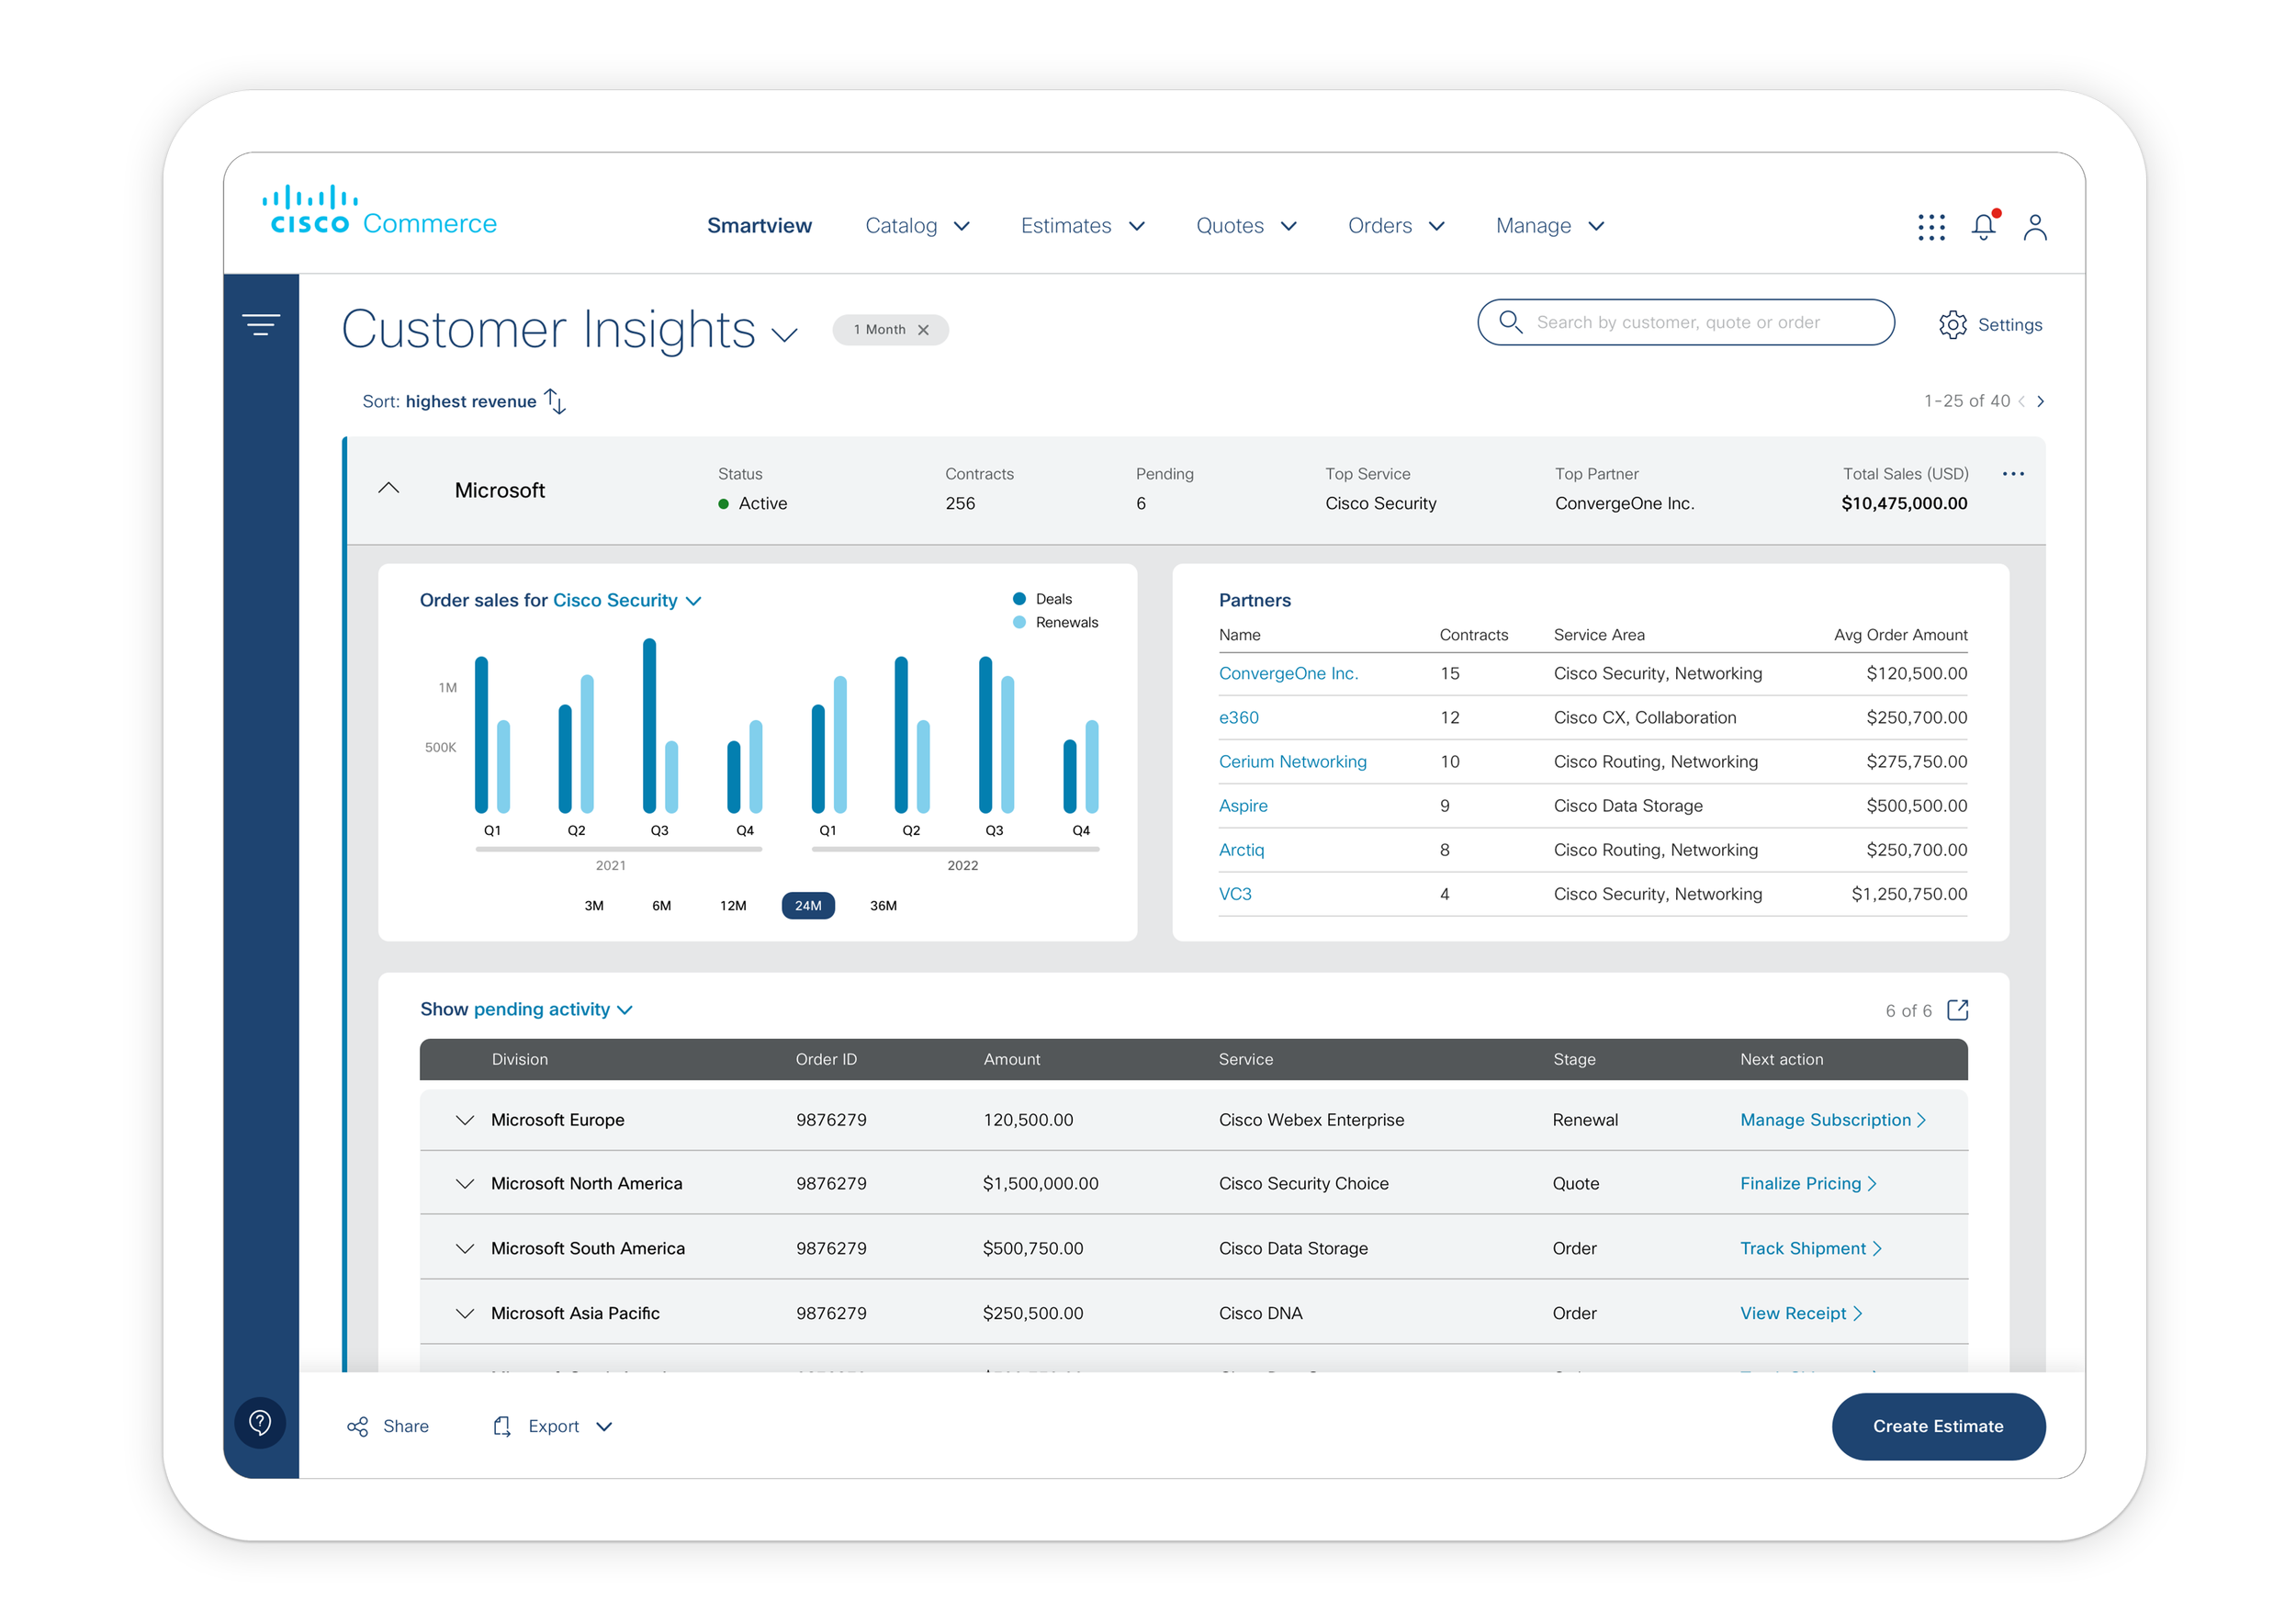Switch to the Smartview tab

click(x=759, y=226)
